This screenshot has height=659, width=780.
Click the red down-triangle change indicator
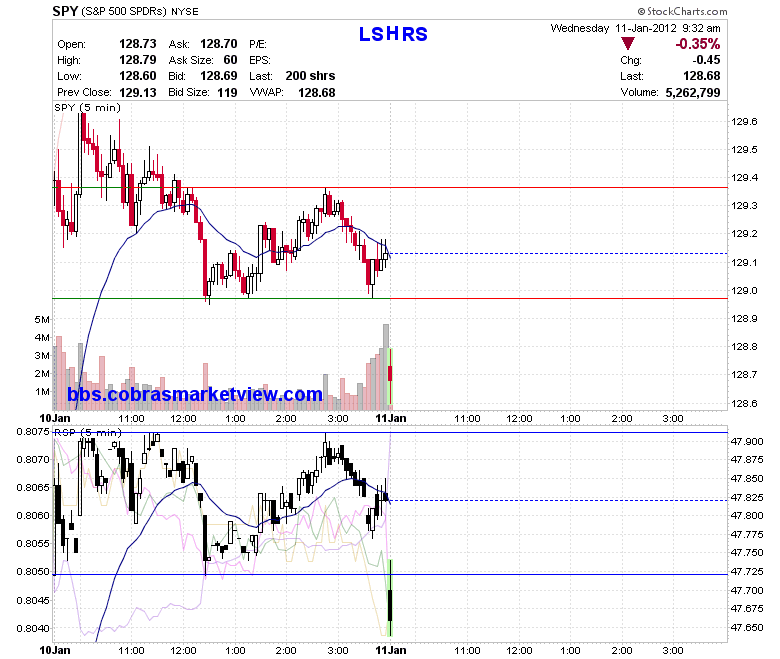[x=628, y=44]
